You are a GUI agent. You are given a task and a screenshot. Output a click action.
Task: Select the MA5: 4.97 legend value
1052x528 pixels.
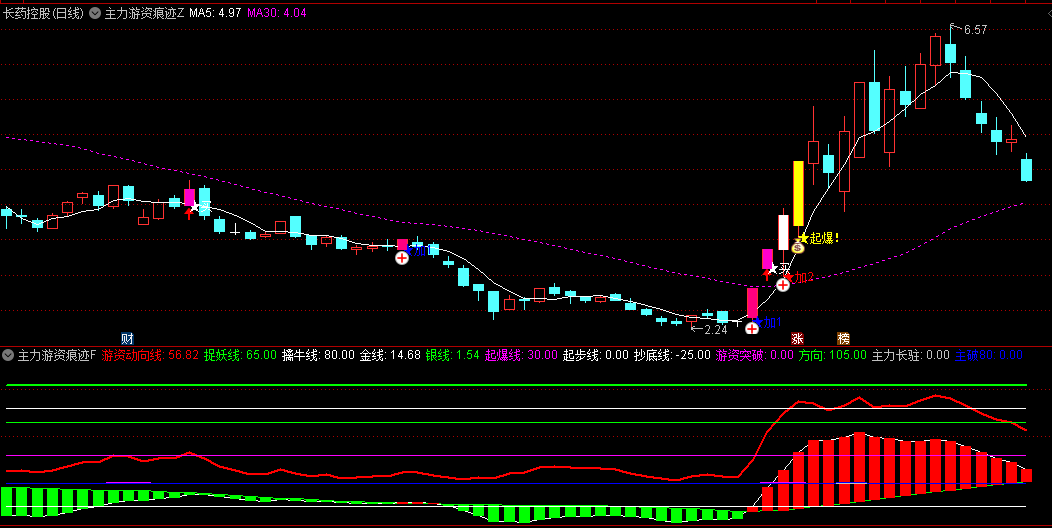click(x=215, y=13)
